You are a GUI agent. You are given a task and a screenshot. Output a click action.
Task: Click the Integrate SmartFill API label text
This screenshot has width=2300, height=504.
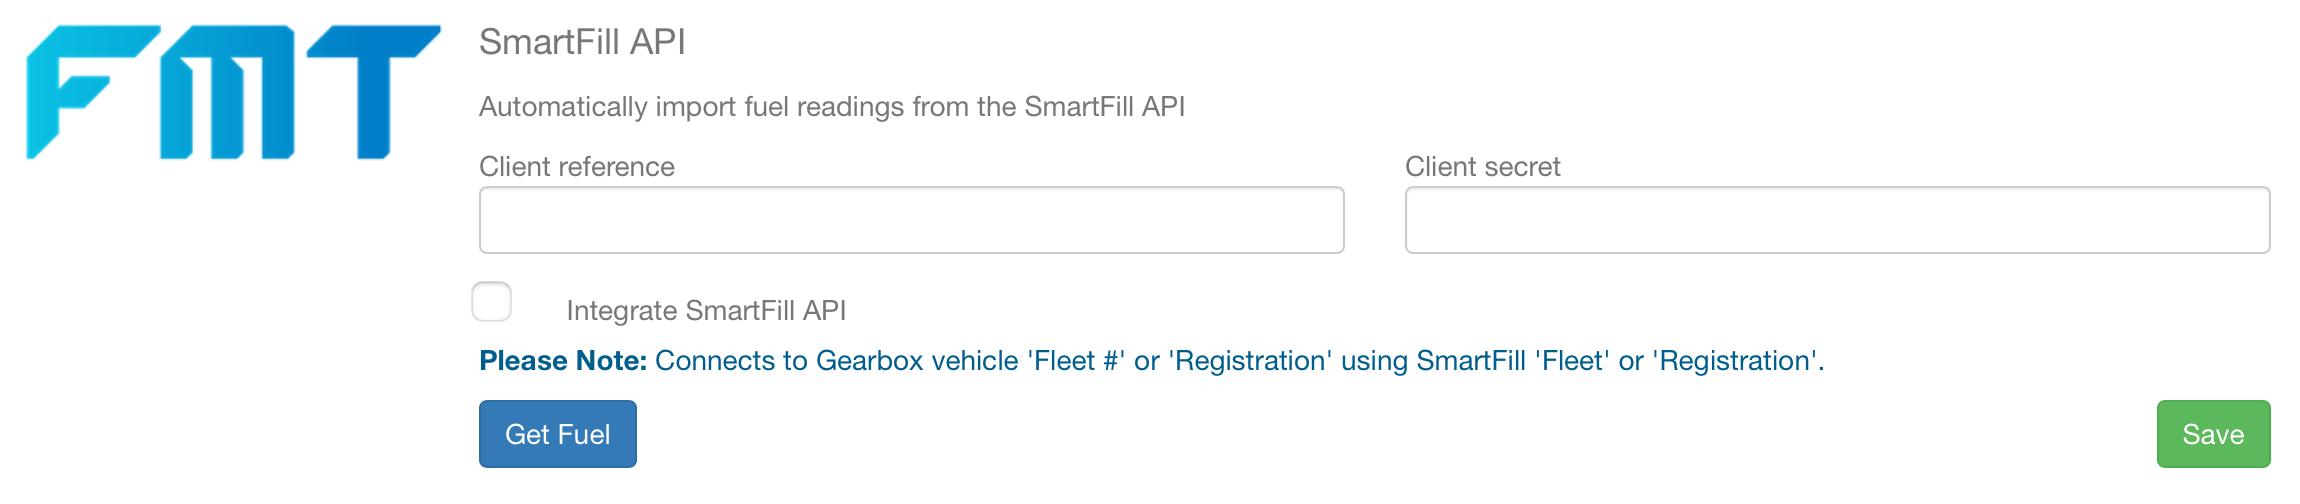tap(706, 311)
